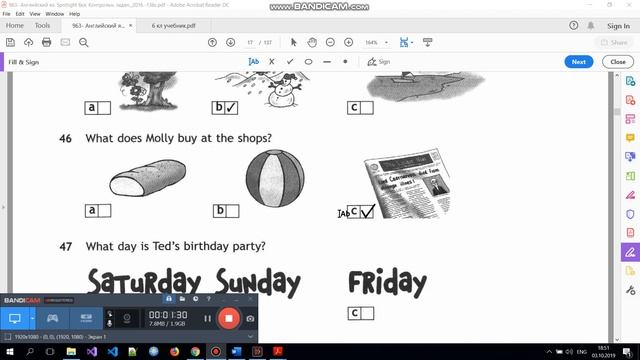Image resolution: width=640 pixels, height=360 pixels.
Task: Tick checkbox a under the bread
Action: point(104,211)
